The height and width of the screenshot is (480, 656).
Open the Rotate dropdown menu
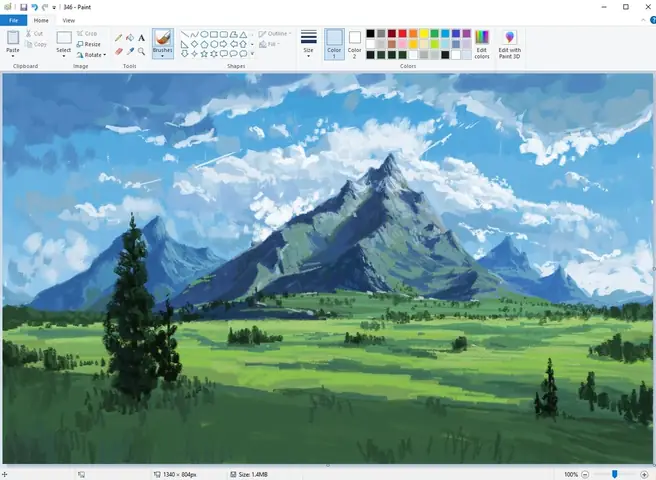click(x=91, y=55)
